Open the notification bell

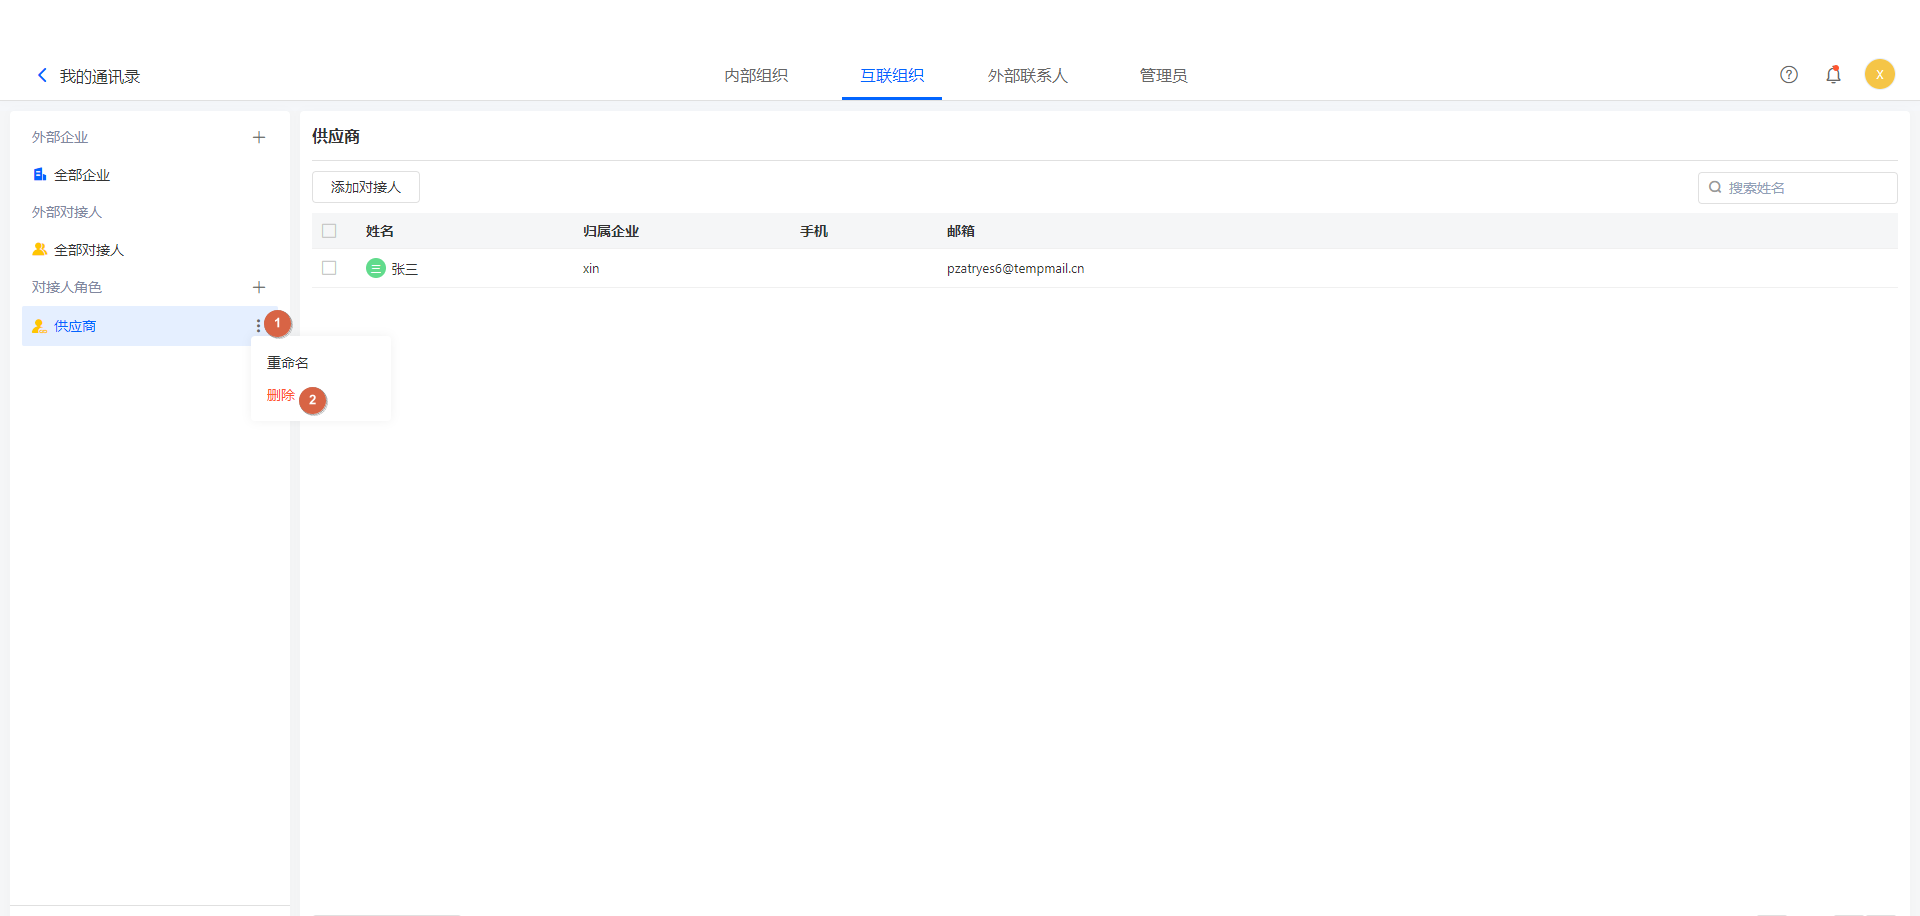(1833, 75)
